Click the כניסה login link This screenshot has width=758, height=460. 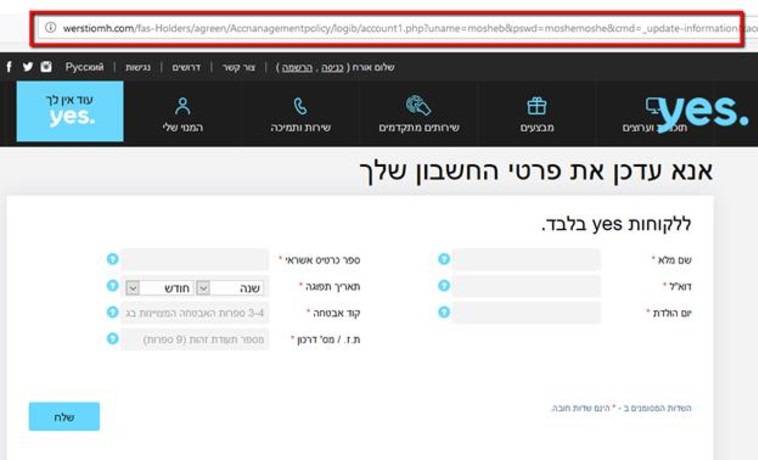click(x=332, y=67)
